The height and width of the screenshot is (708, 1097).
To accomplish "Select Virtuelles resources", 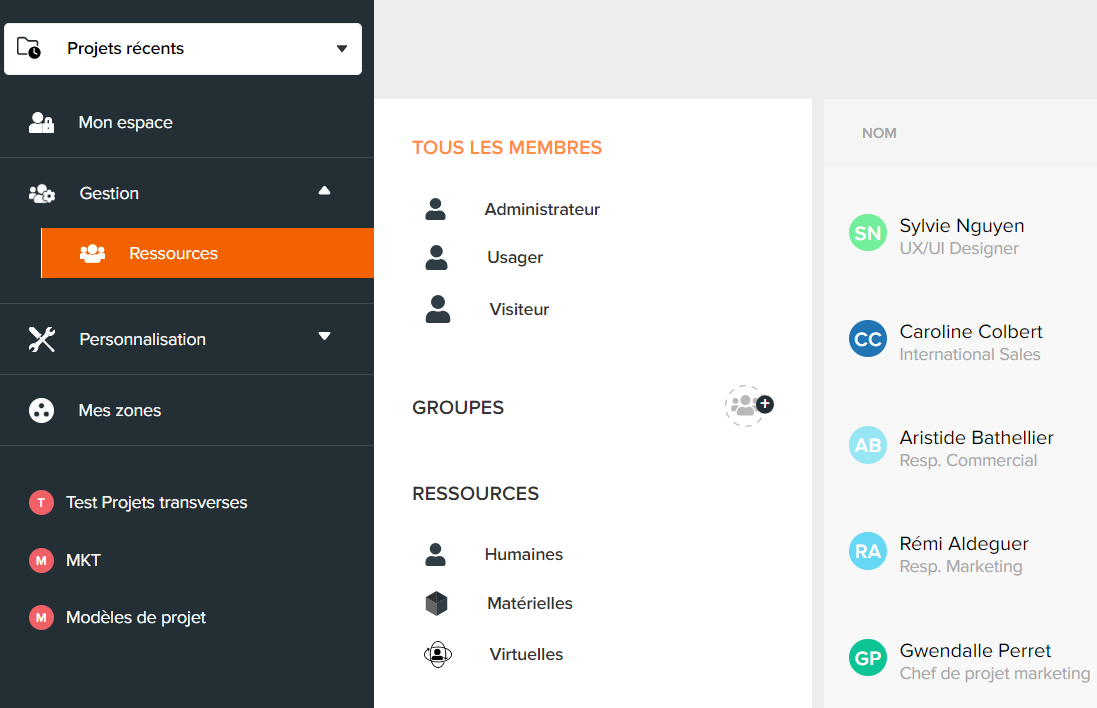I will [x=526, y=654].
